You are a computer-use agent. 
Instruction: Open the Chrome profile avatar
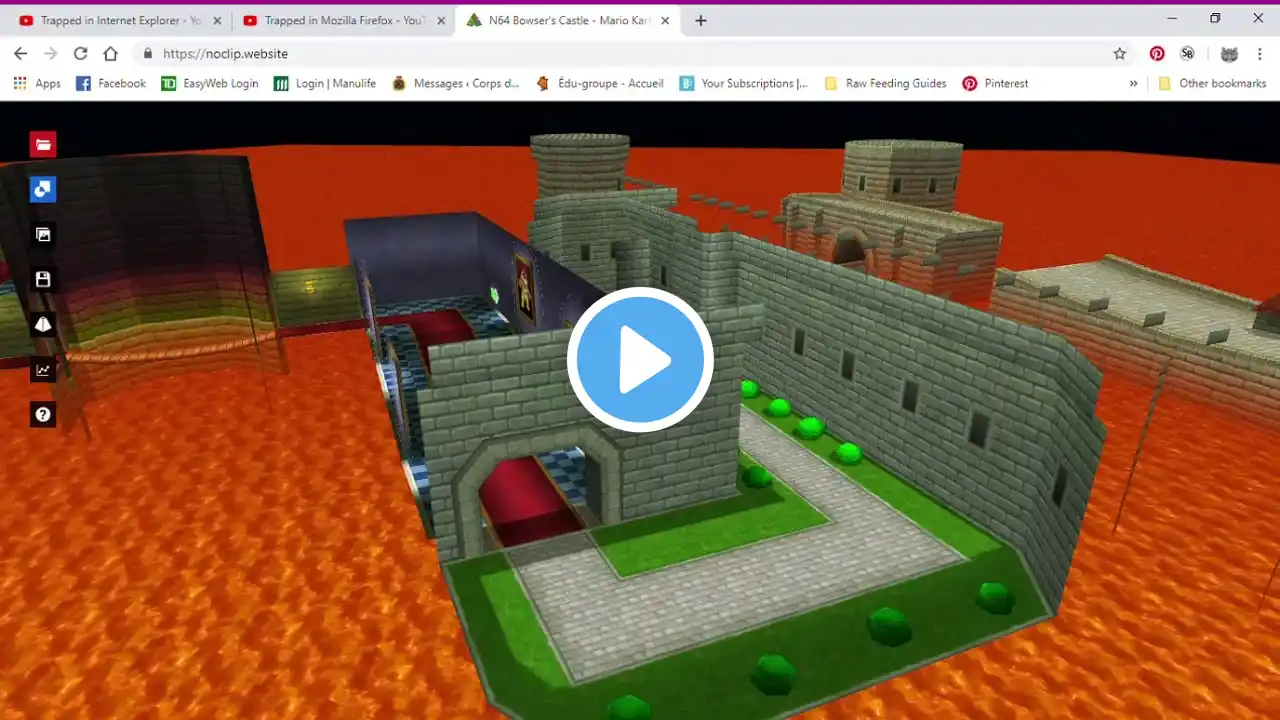1229,54
